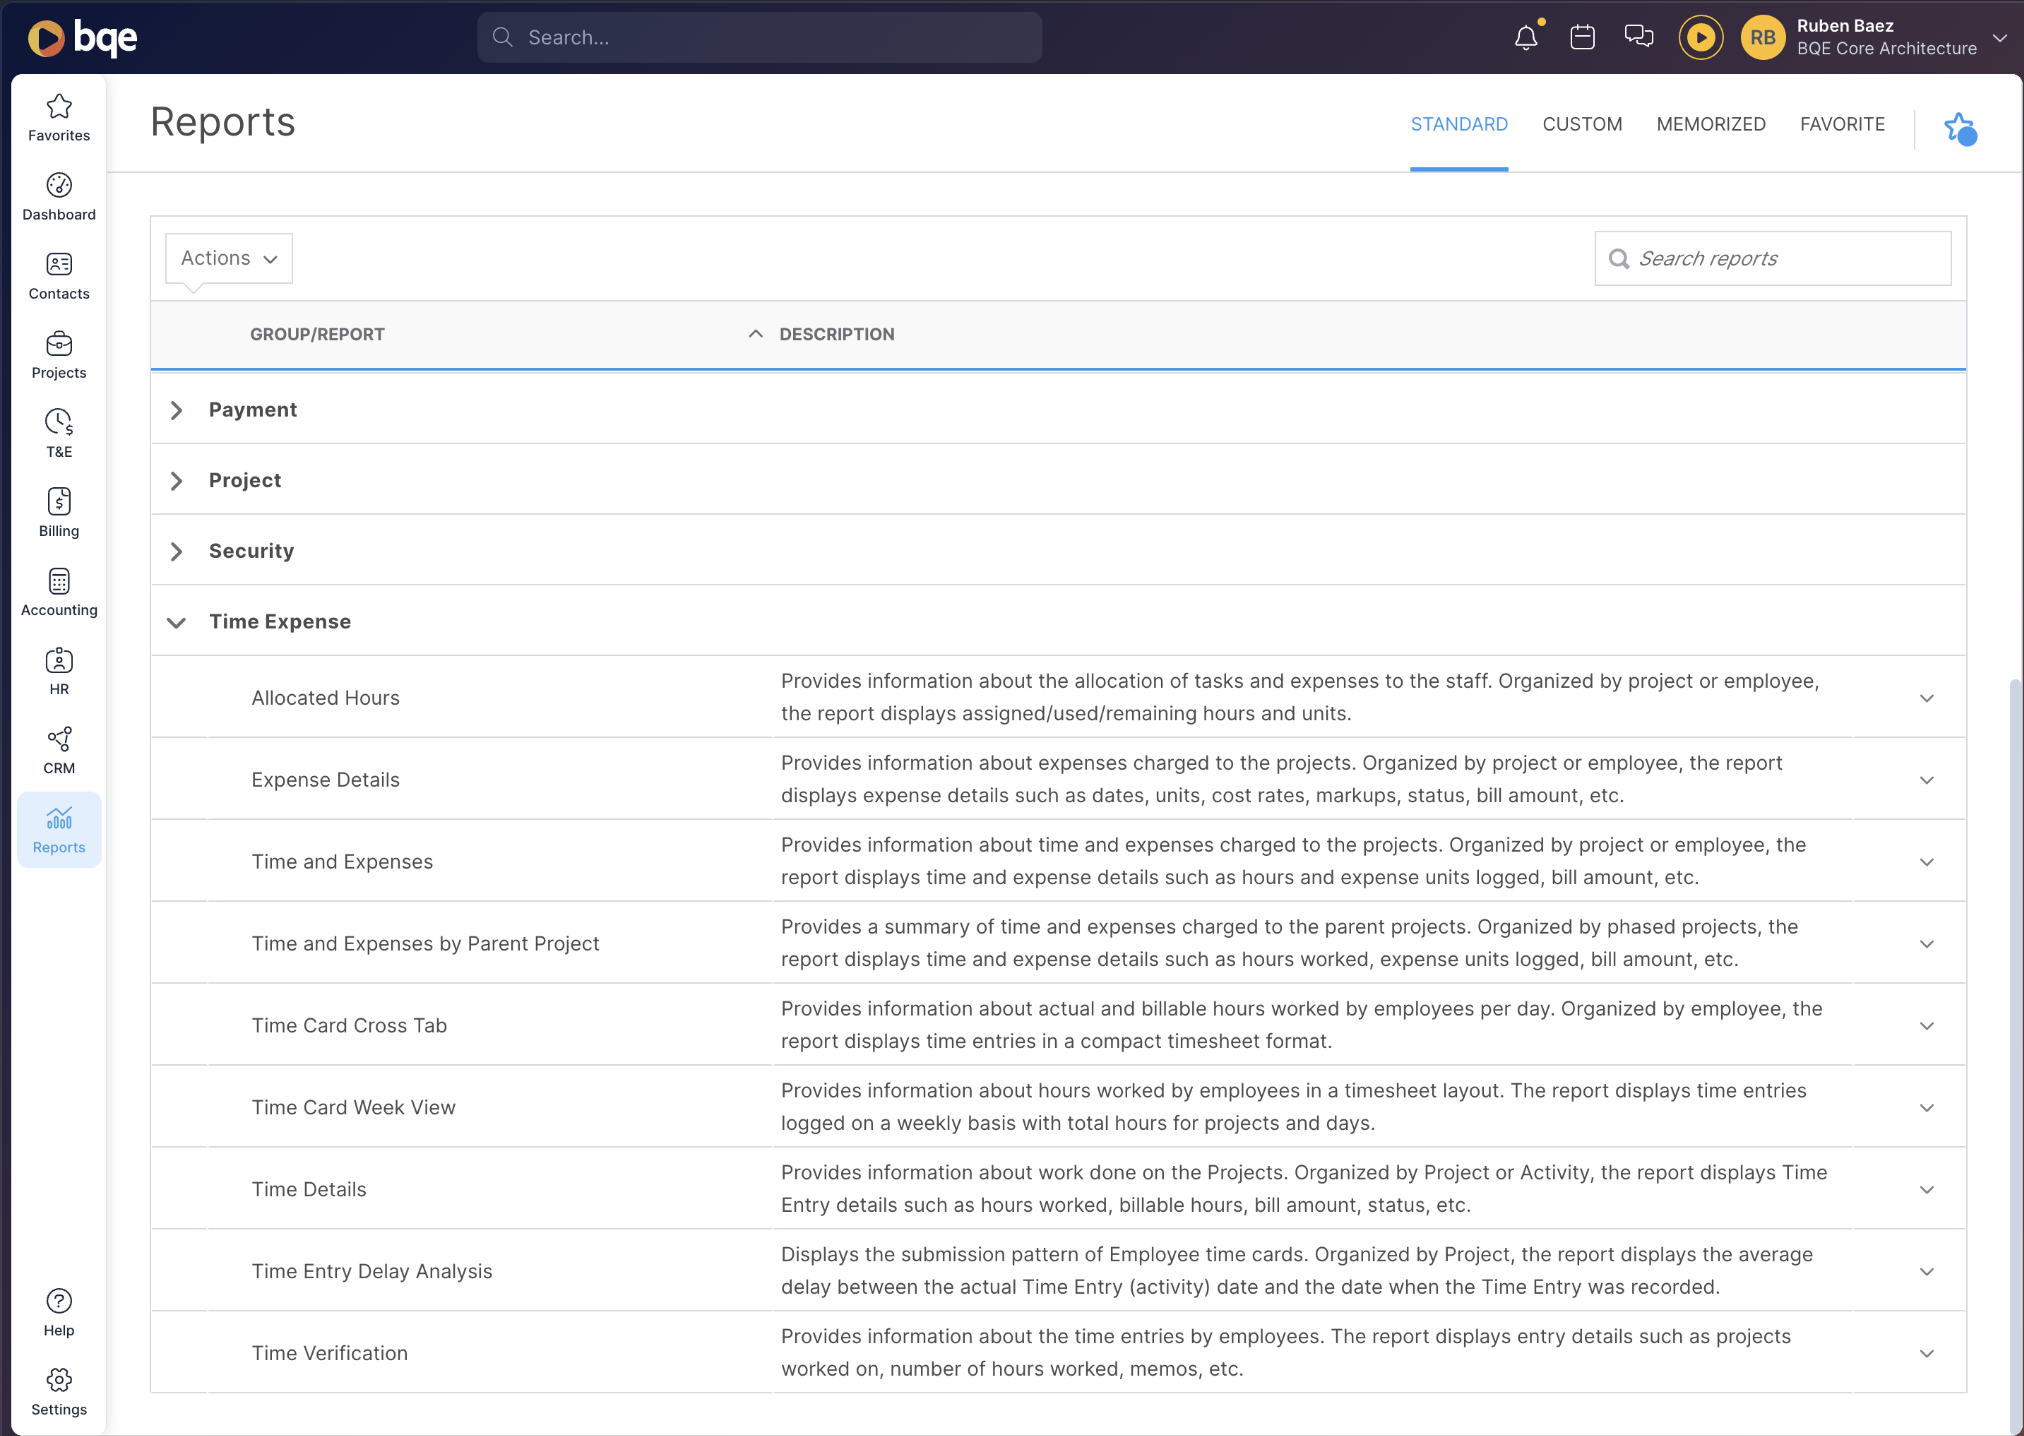
Task: Expand options for Allocated Hours report
Action: coord(1926,698)
